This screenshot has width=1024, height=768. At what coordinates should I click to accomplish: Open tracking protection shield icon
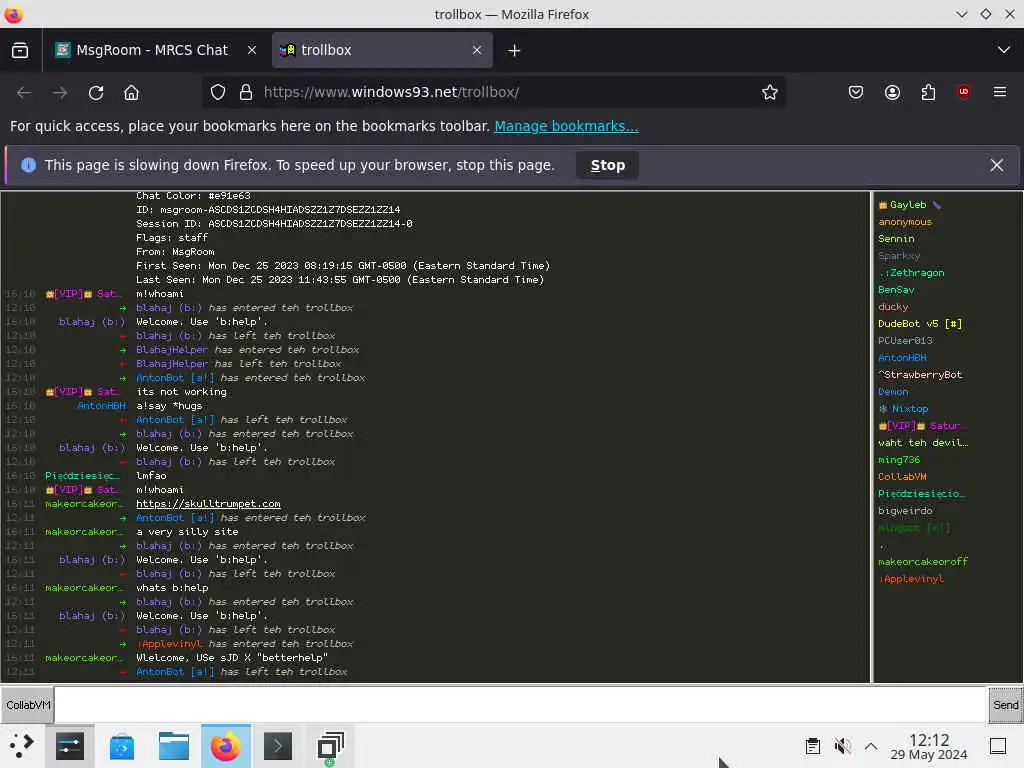point(217,93)
